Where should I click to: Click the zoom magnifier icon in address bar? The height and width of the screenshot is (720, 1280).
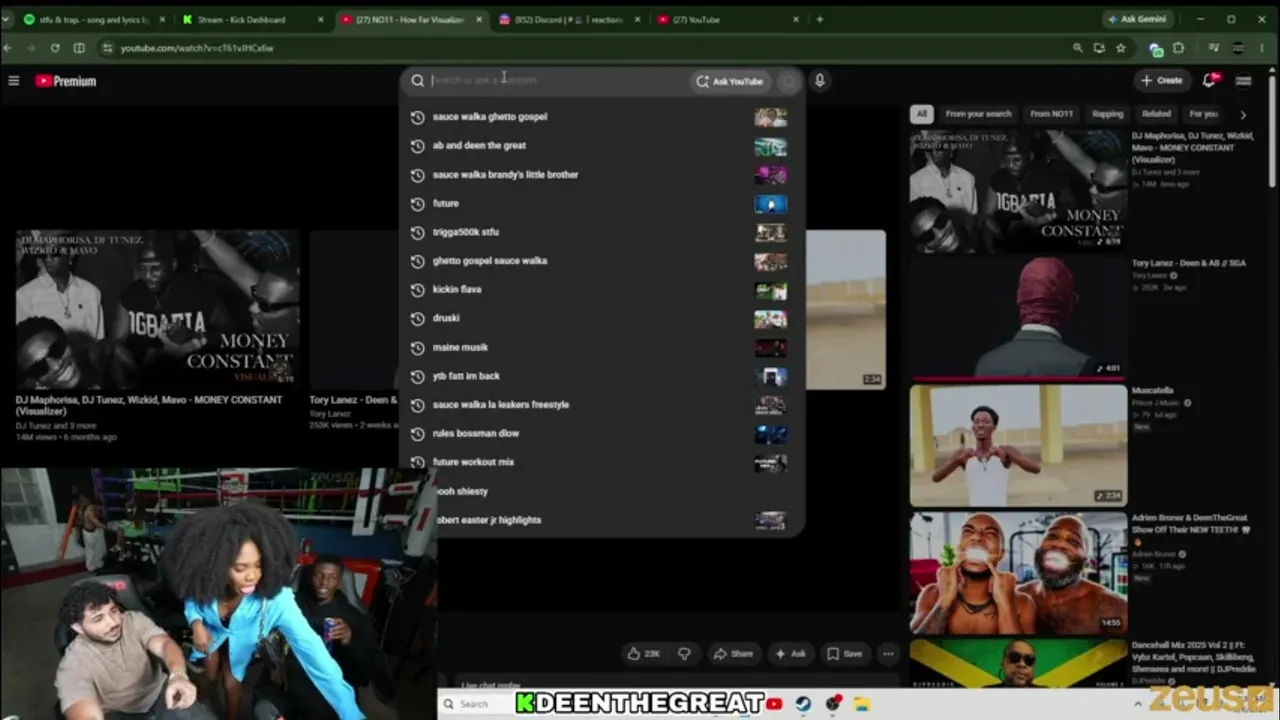[1077, 48]
